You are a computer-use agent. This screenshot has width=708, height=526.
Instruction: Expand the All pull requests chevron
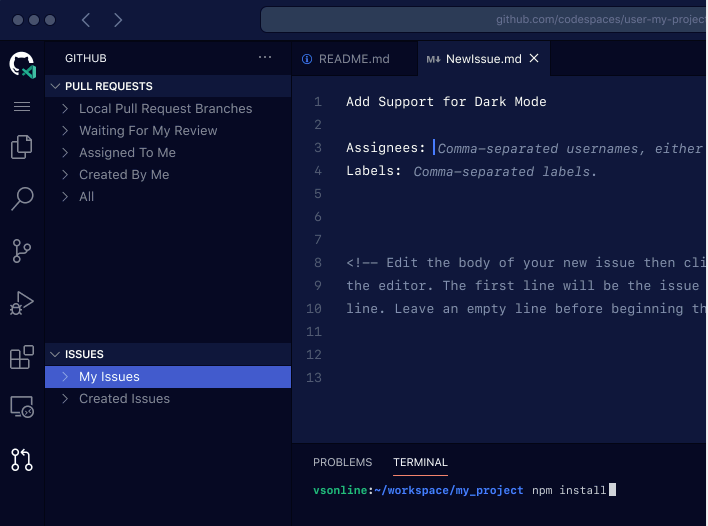tap(65, 196)
